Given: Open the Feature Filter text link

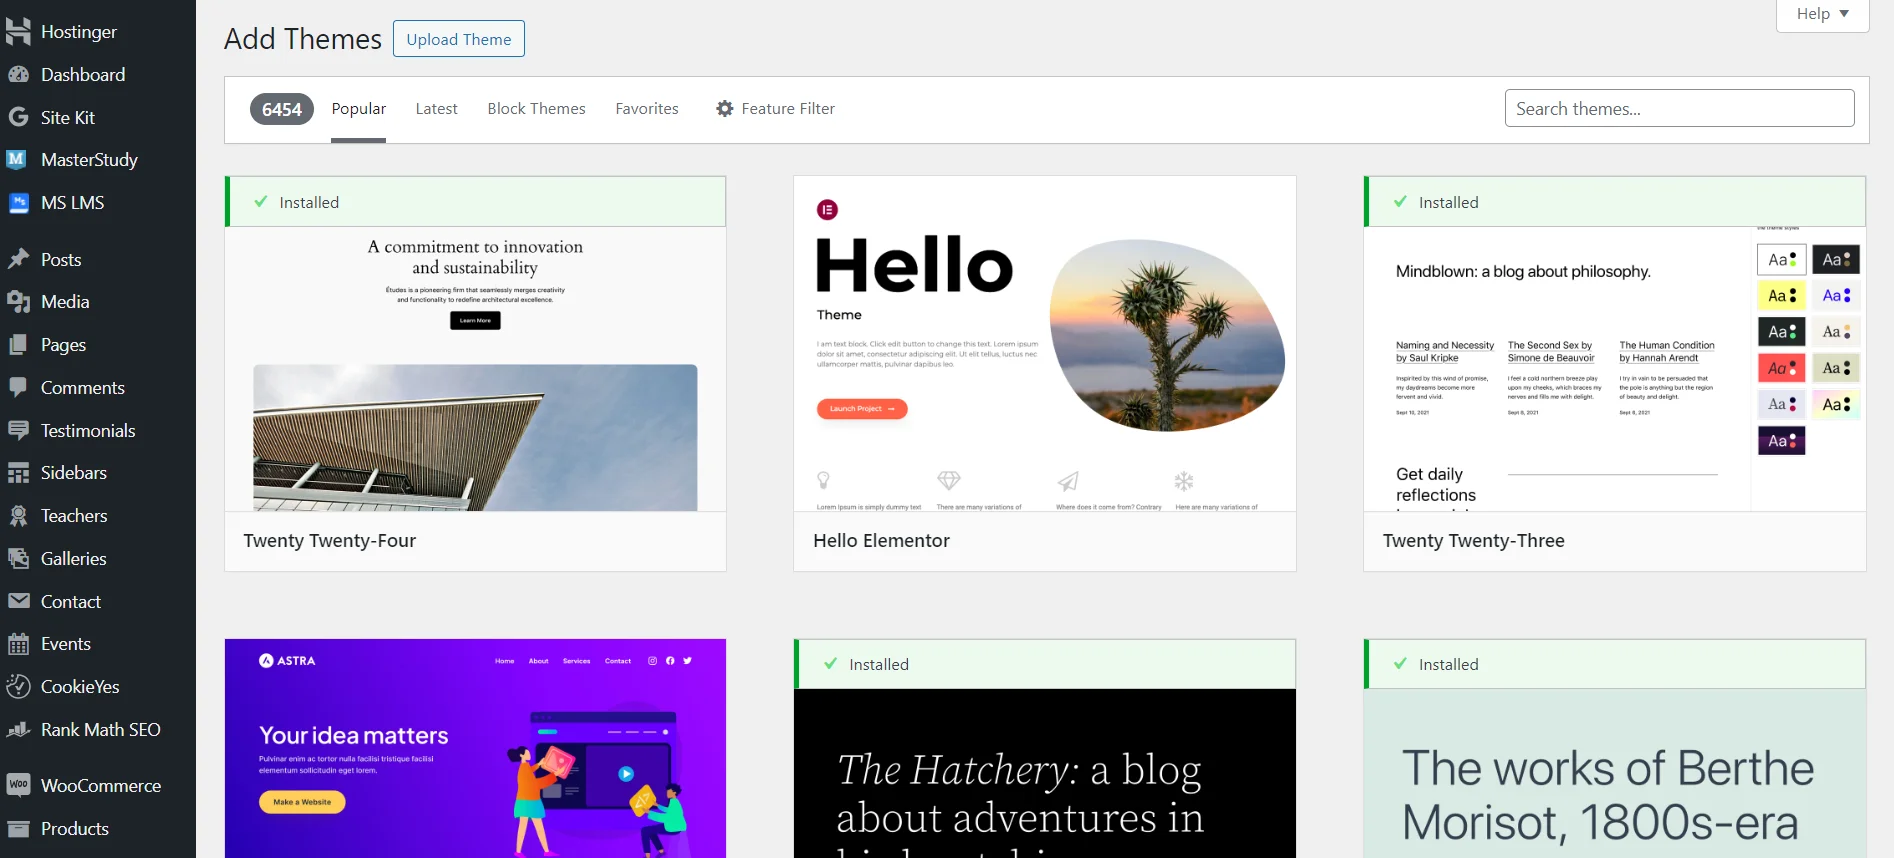Looking at the screenshot, I should (x=788, y=108).
